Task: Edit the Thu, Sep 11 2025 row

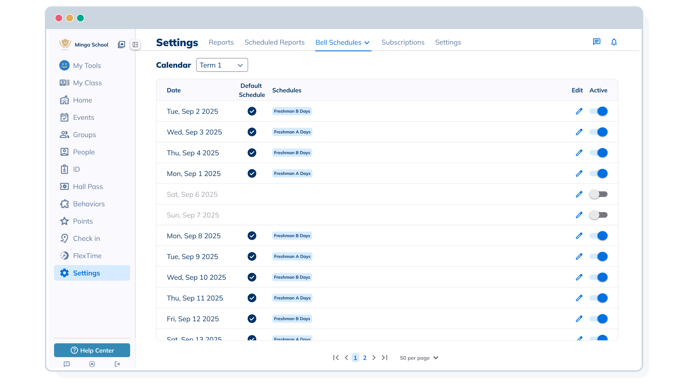Action: 579,298
